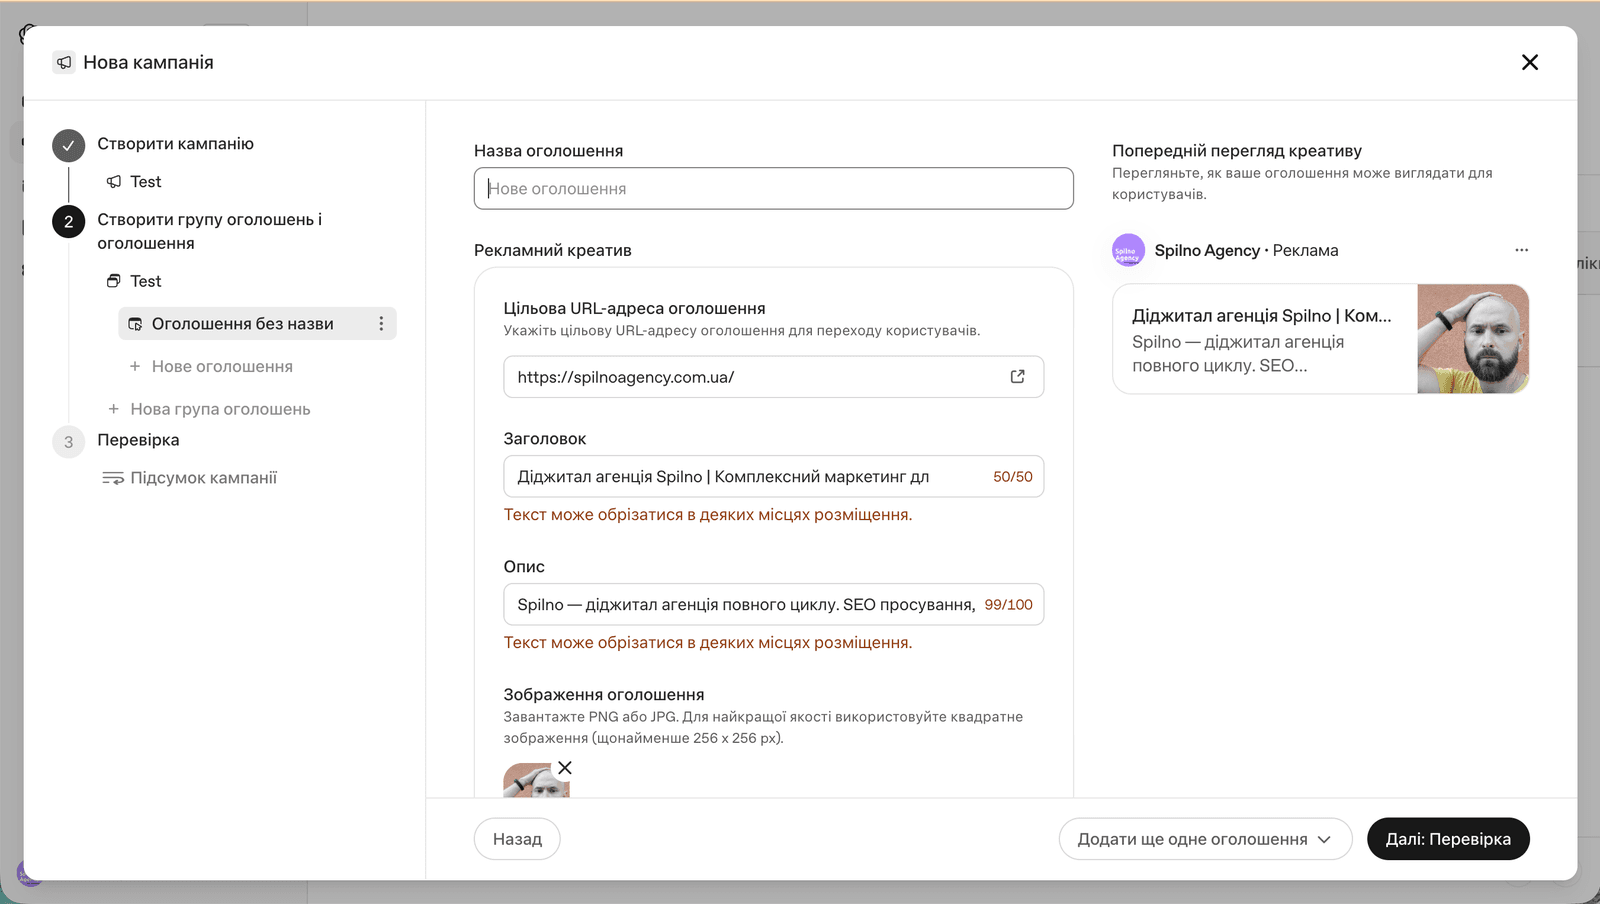Image resolution: width=1600 pixels, height=904 pixels.
Task: Click Далі: Перевірка button
Action: (x=1448, y=839)
